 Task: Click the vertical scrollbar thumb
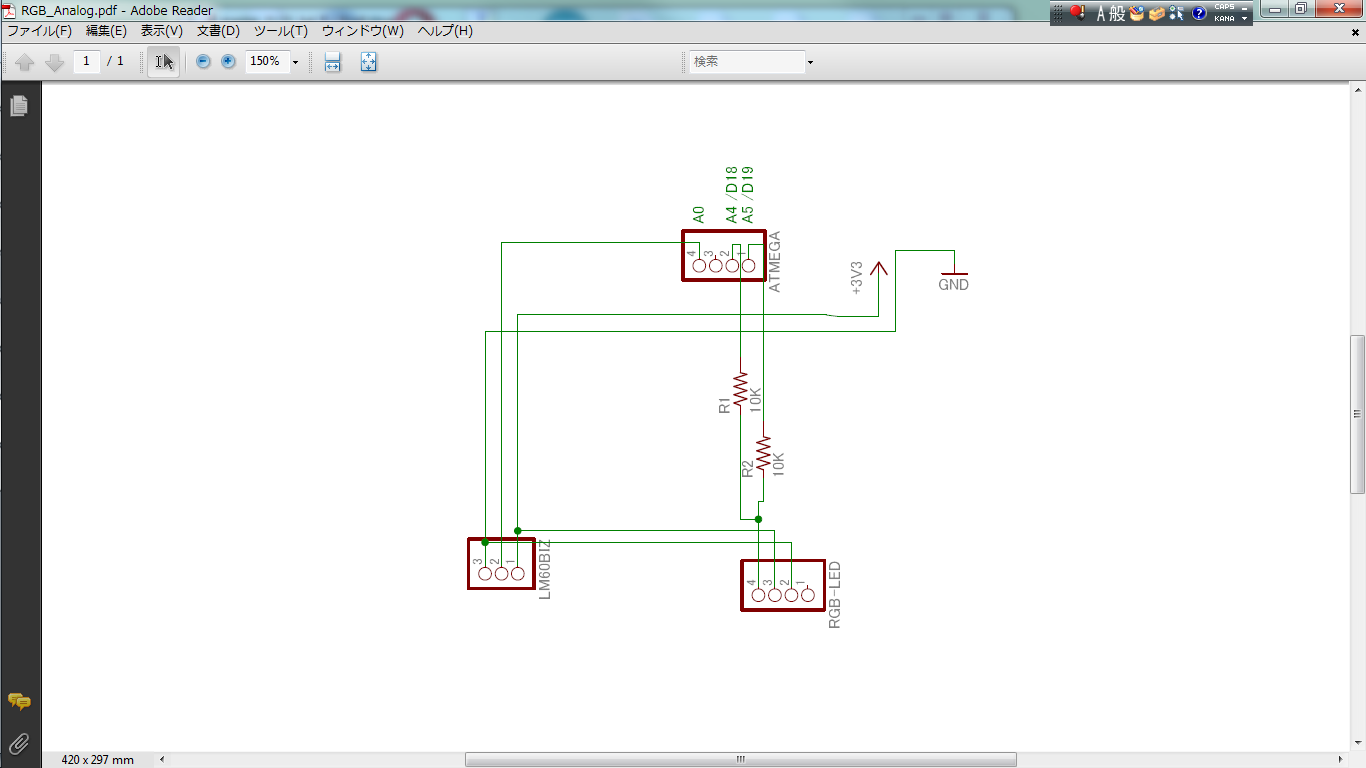[1357, 414]
